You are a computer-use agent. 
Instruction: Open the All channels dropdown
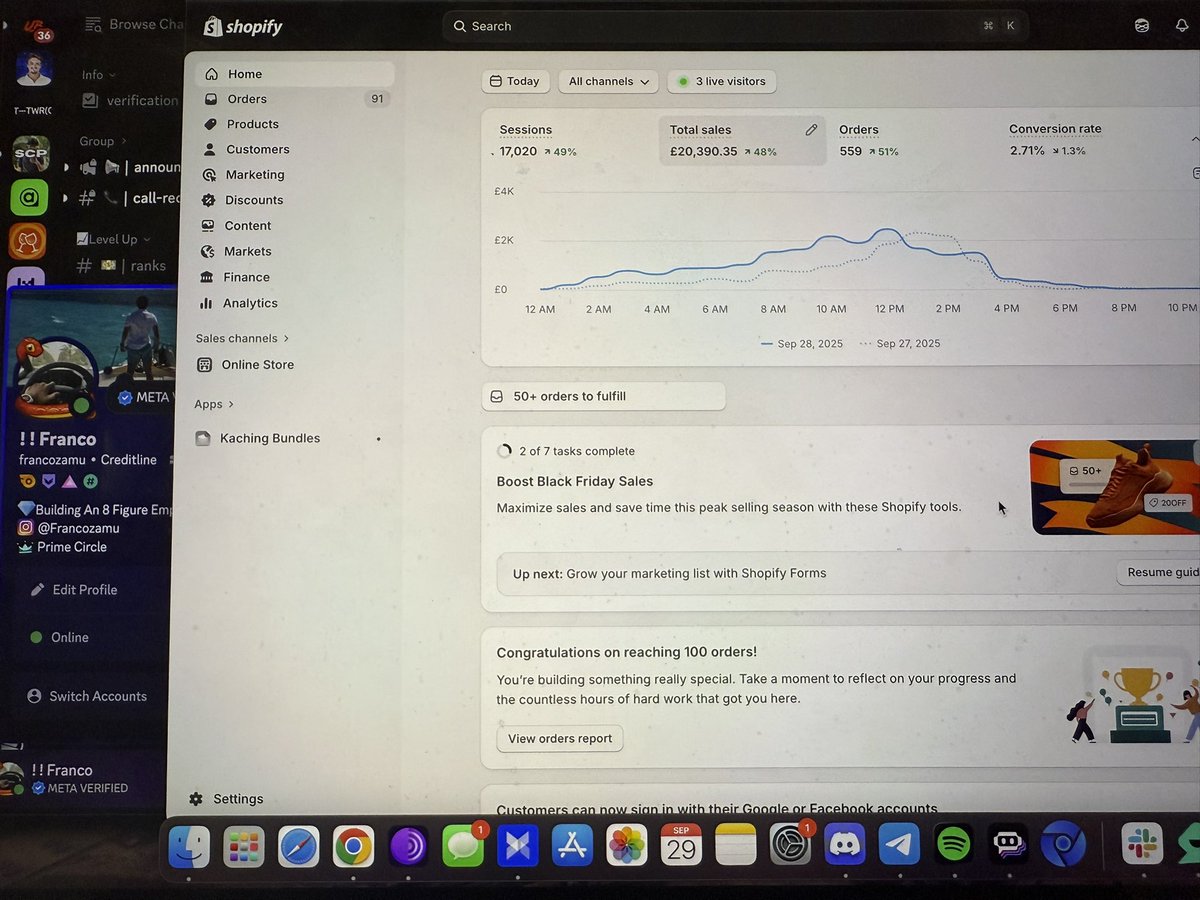[x=608, y=81]
